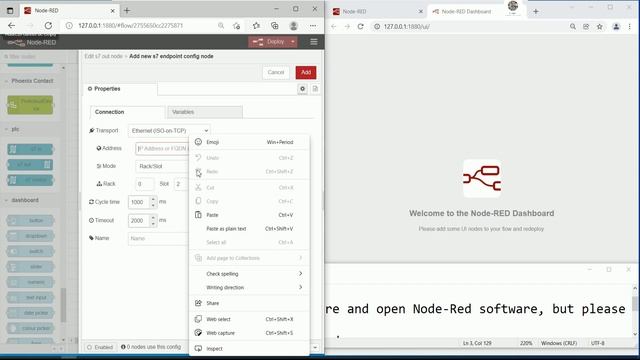Viewport: 640px width, 360px height.
Task: Click Paste clipboard icon in context menu
Action: tap(198, 214)
